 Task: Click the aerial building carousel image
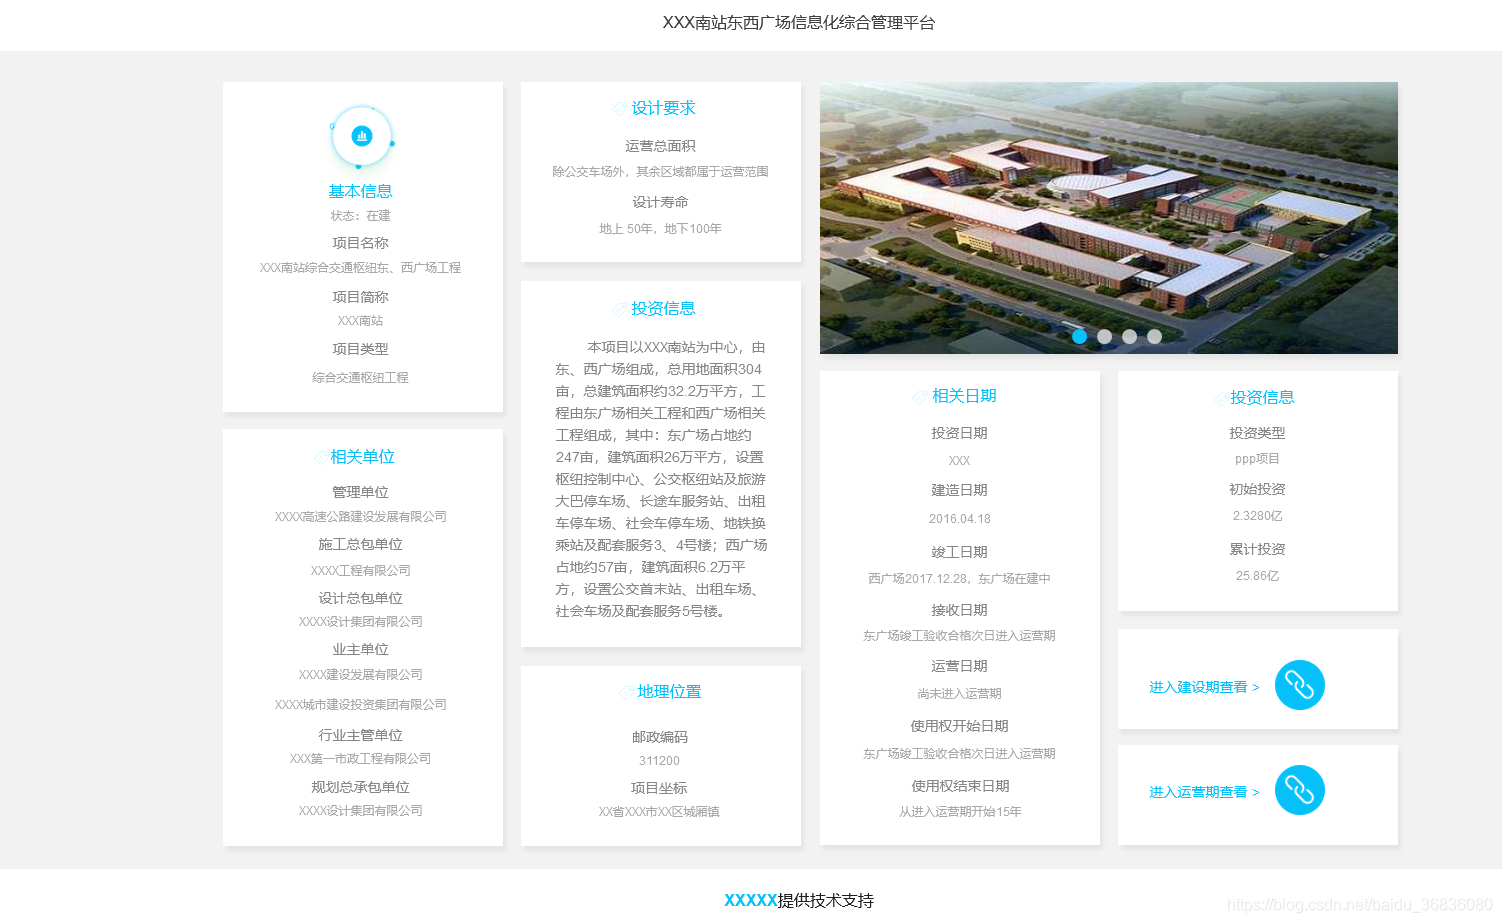(x=1108, y=218)
